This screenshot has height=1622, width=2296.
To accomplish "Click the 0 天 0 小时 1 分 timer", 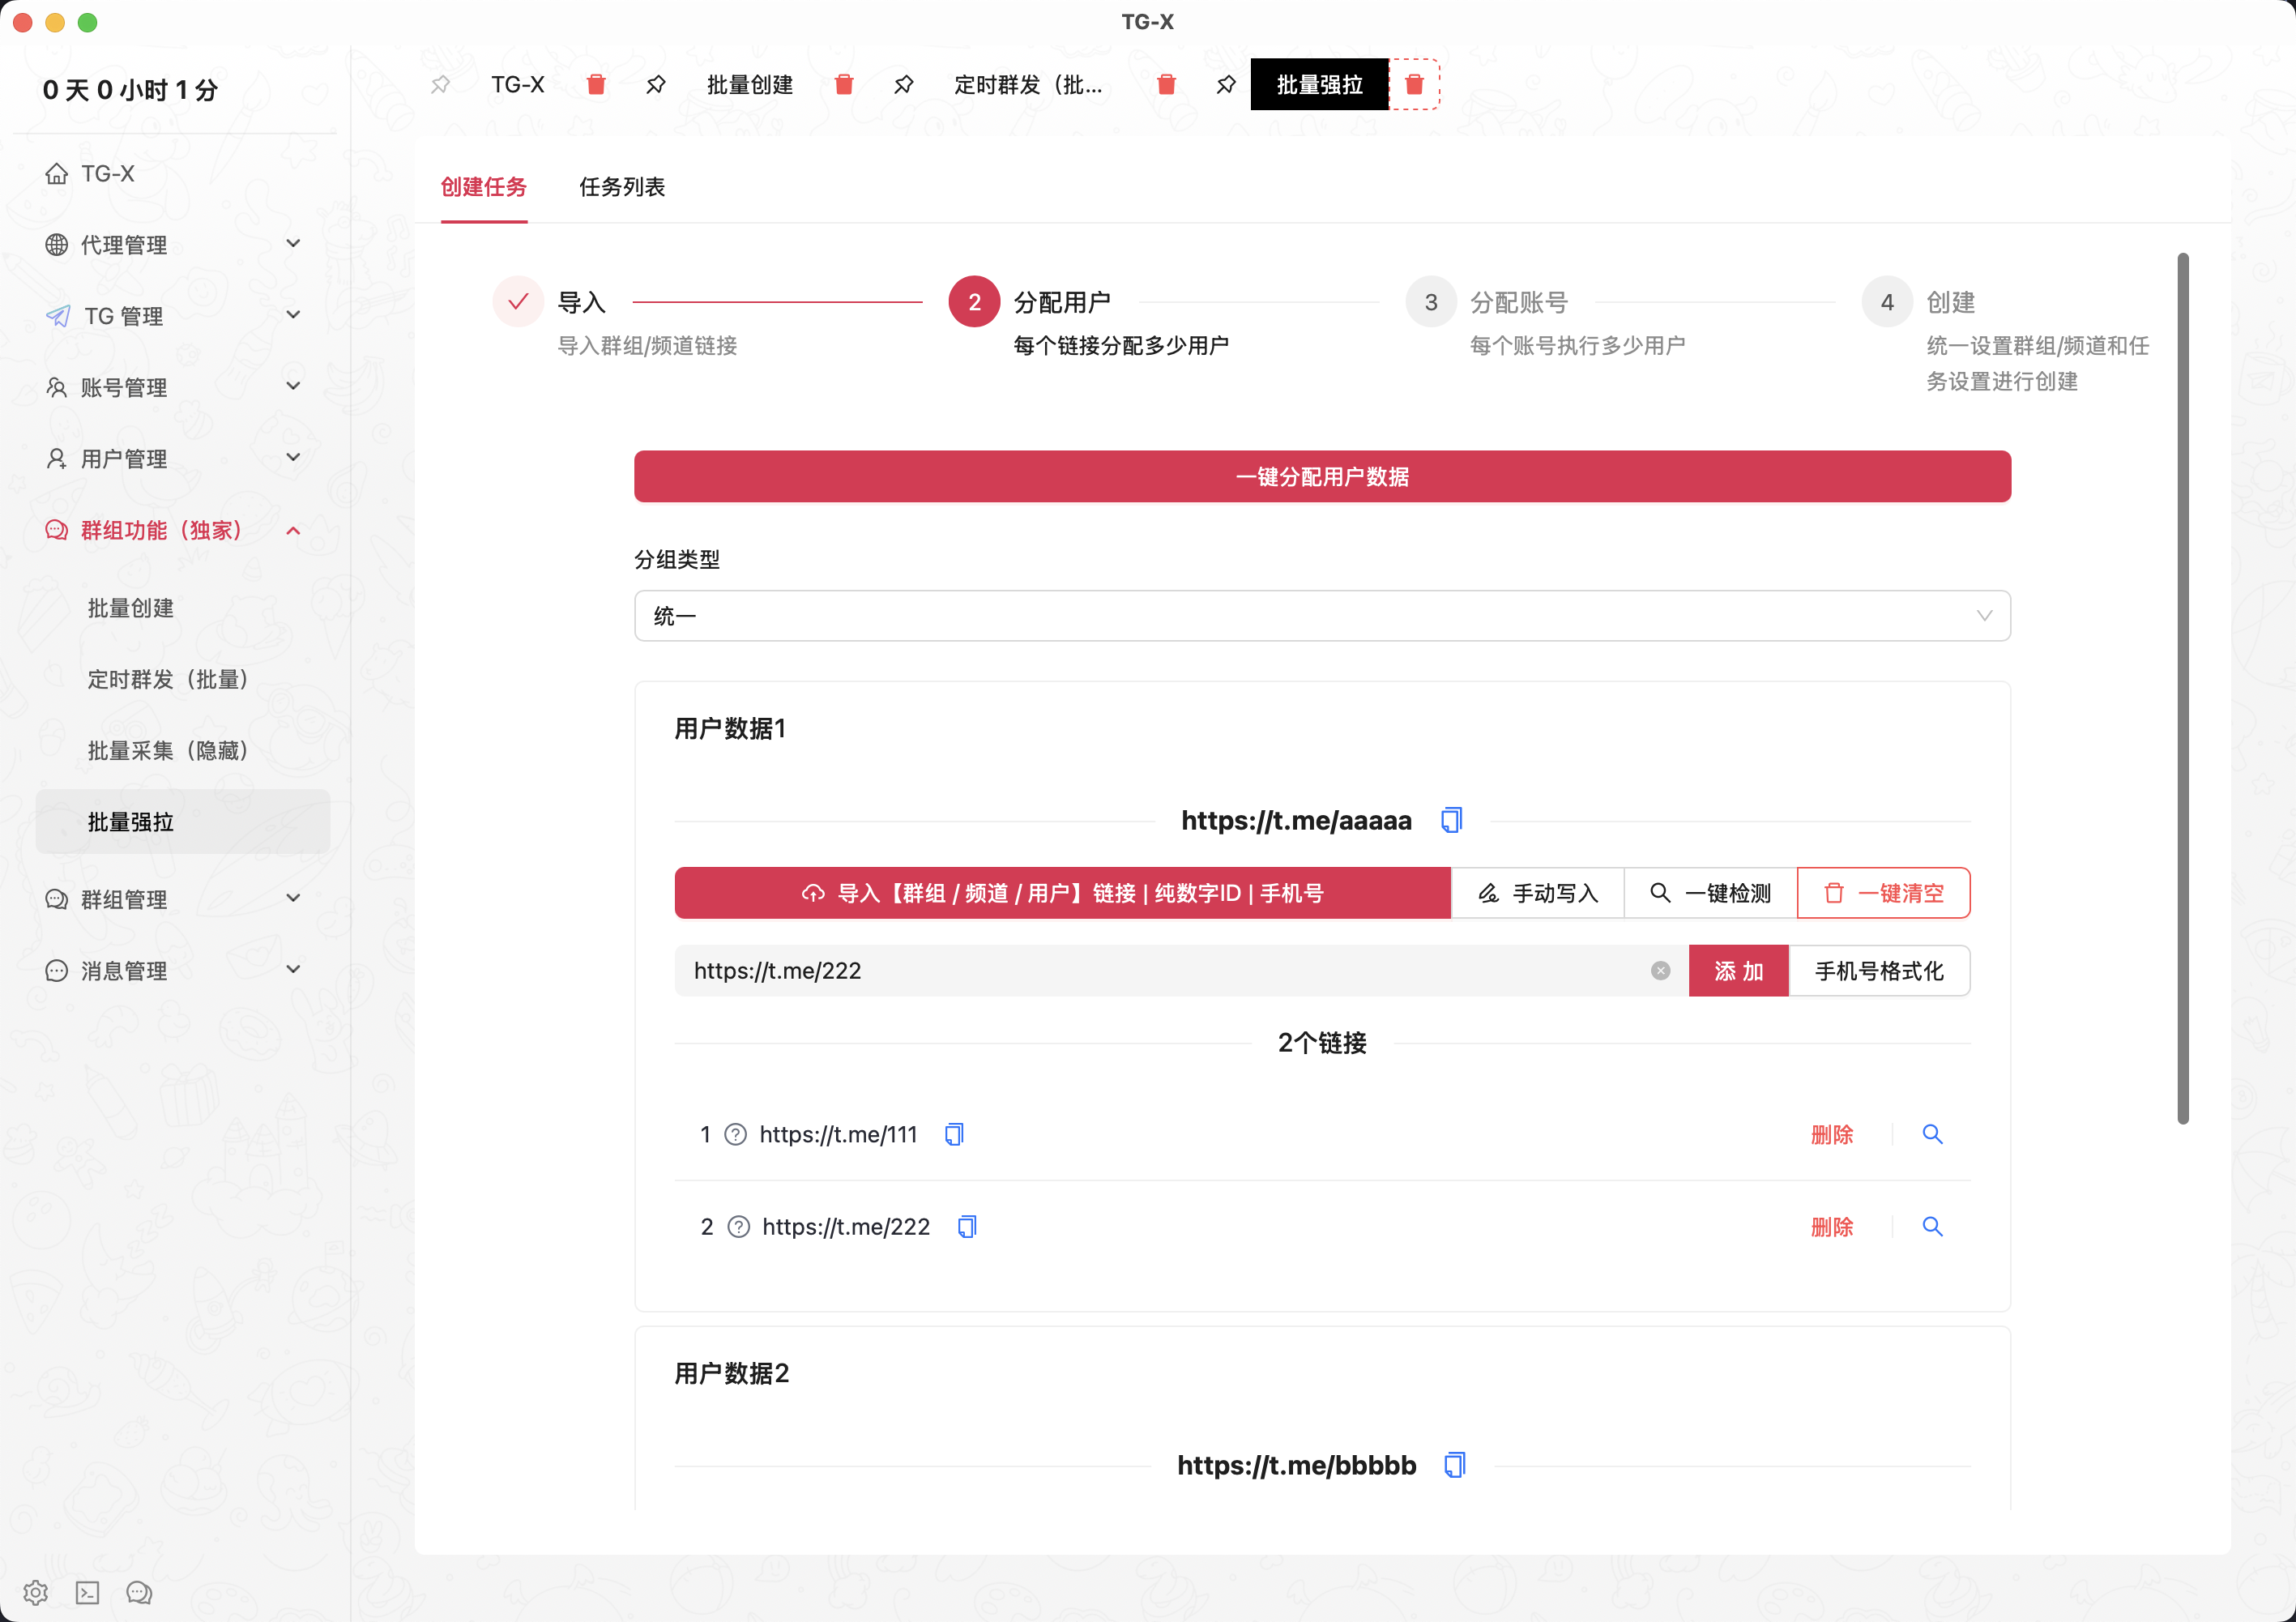I will 130,90.
